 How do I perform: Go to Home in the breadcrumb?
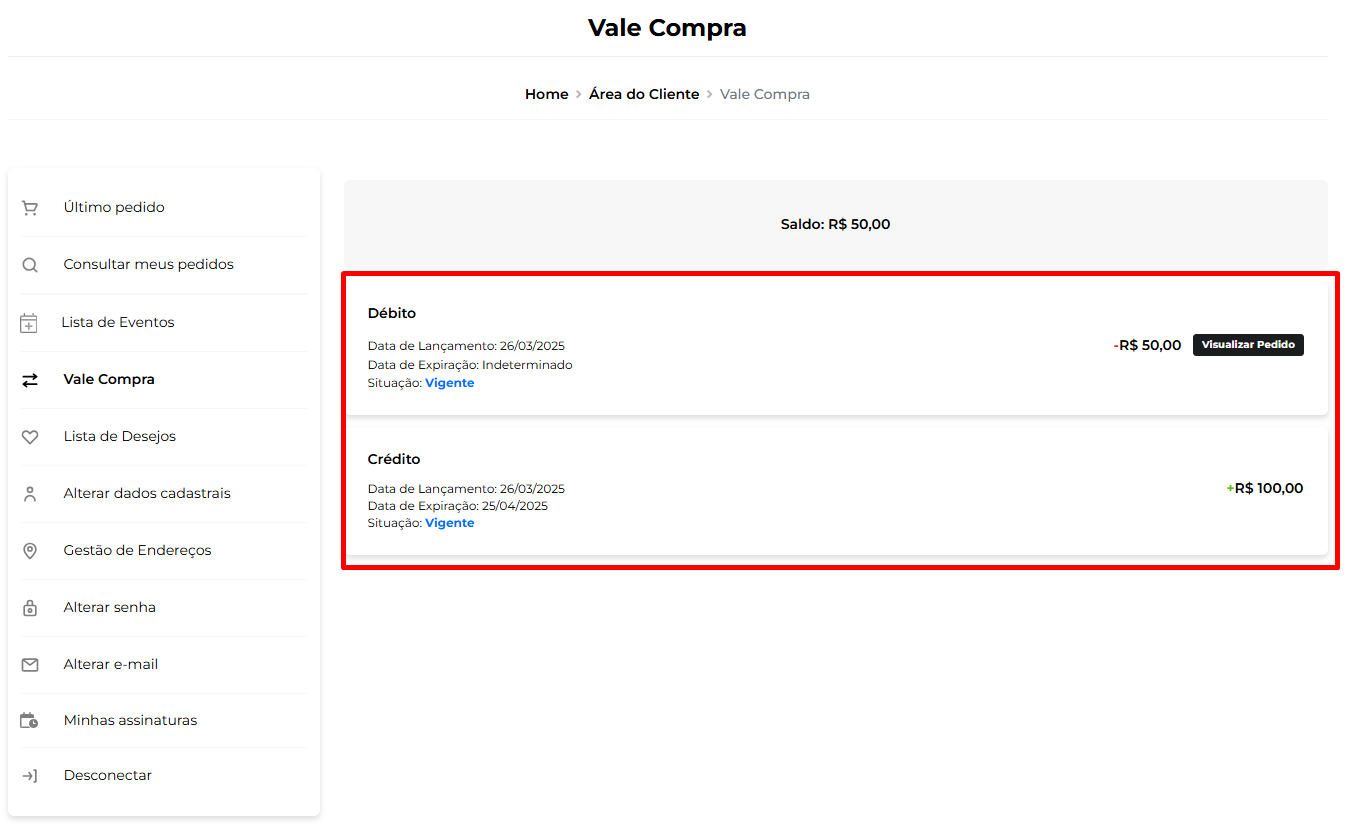tap(546, 94)
